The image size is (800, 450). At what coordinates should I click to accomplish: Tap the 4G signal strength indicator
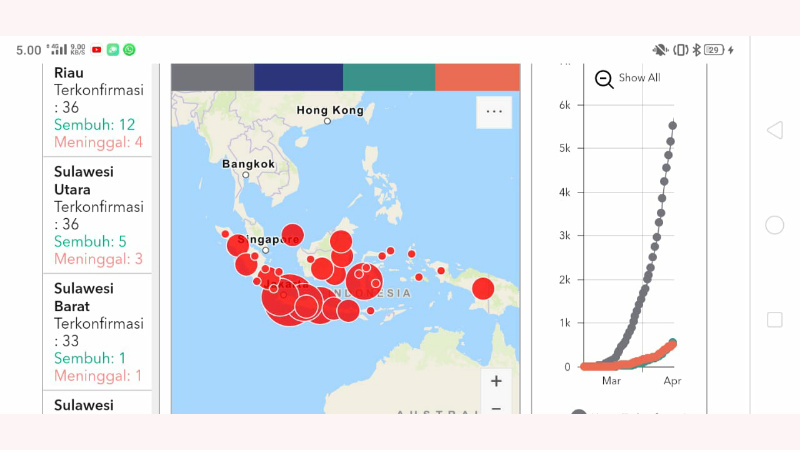57,49
